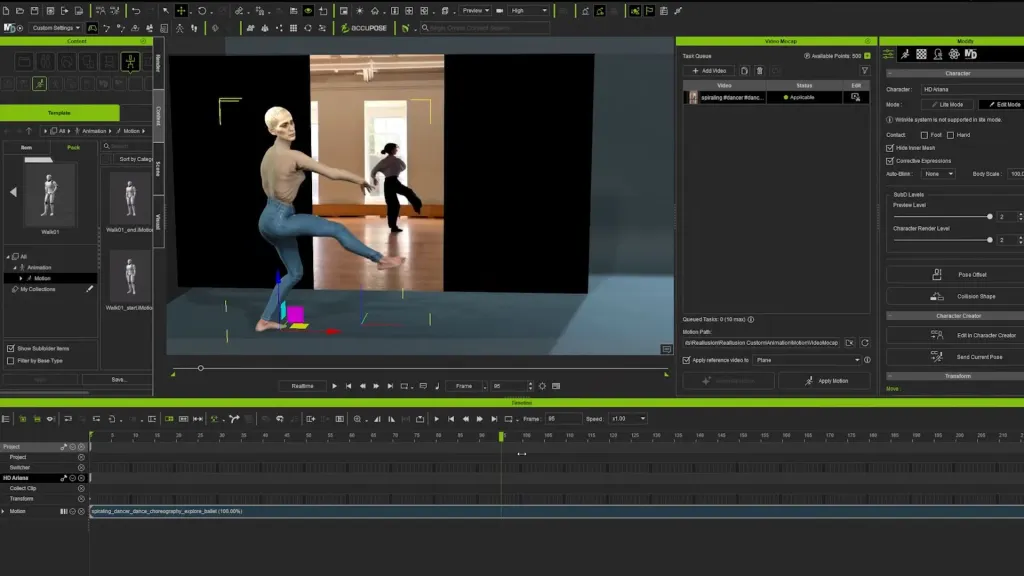Browse for motion path folder icon
The height and width of the screenshot is (576, 1024).
pos(849,343)
